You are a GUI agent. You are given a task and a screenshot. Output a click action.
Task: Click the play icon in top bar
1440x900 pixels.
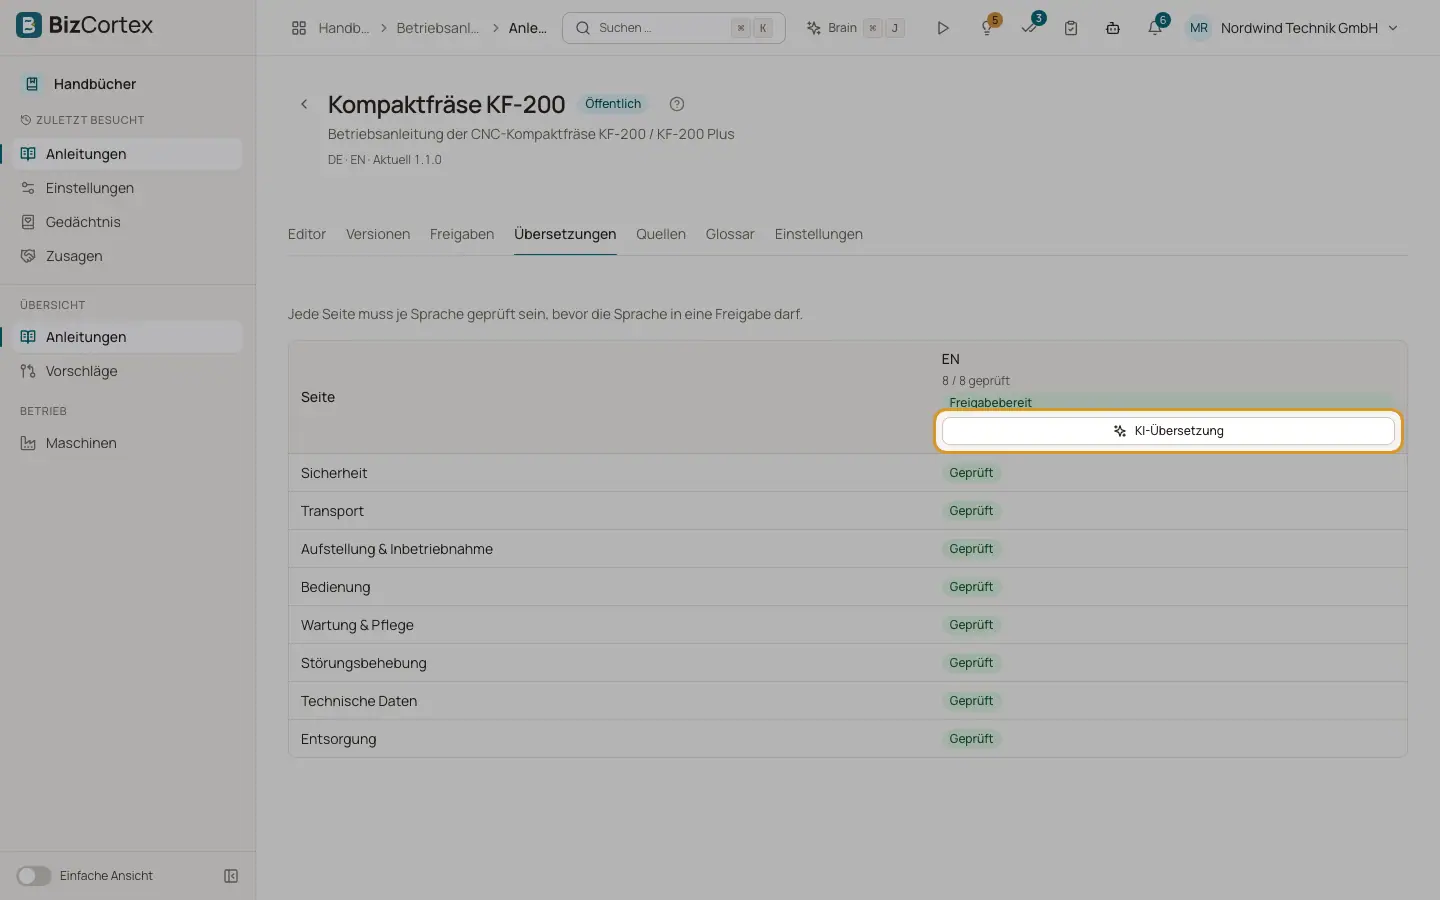click(942, 28)
